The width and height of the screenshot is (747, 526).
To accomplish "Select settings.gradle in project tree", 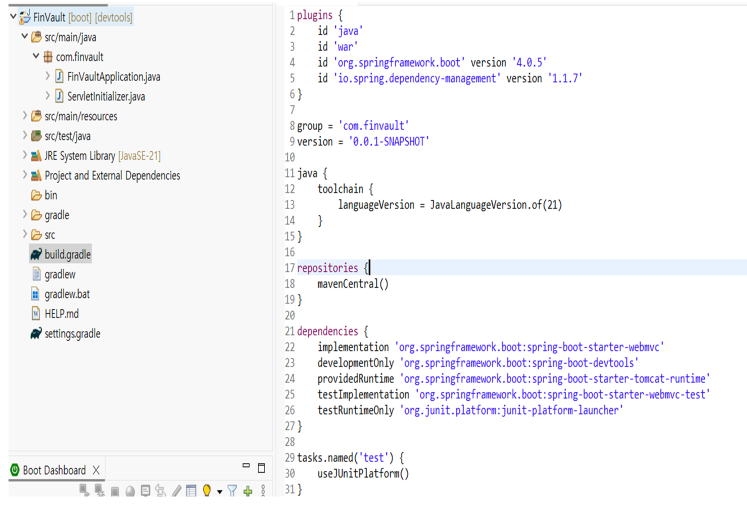I will pyautogui.click(x=72, y=334).
